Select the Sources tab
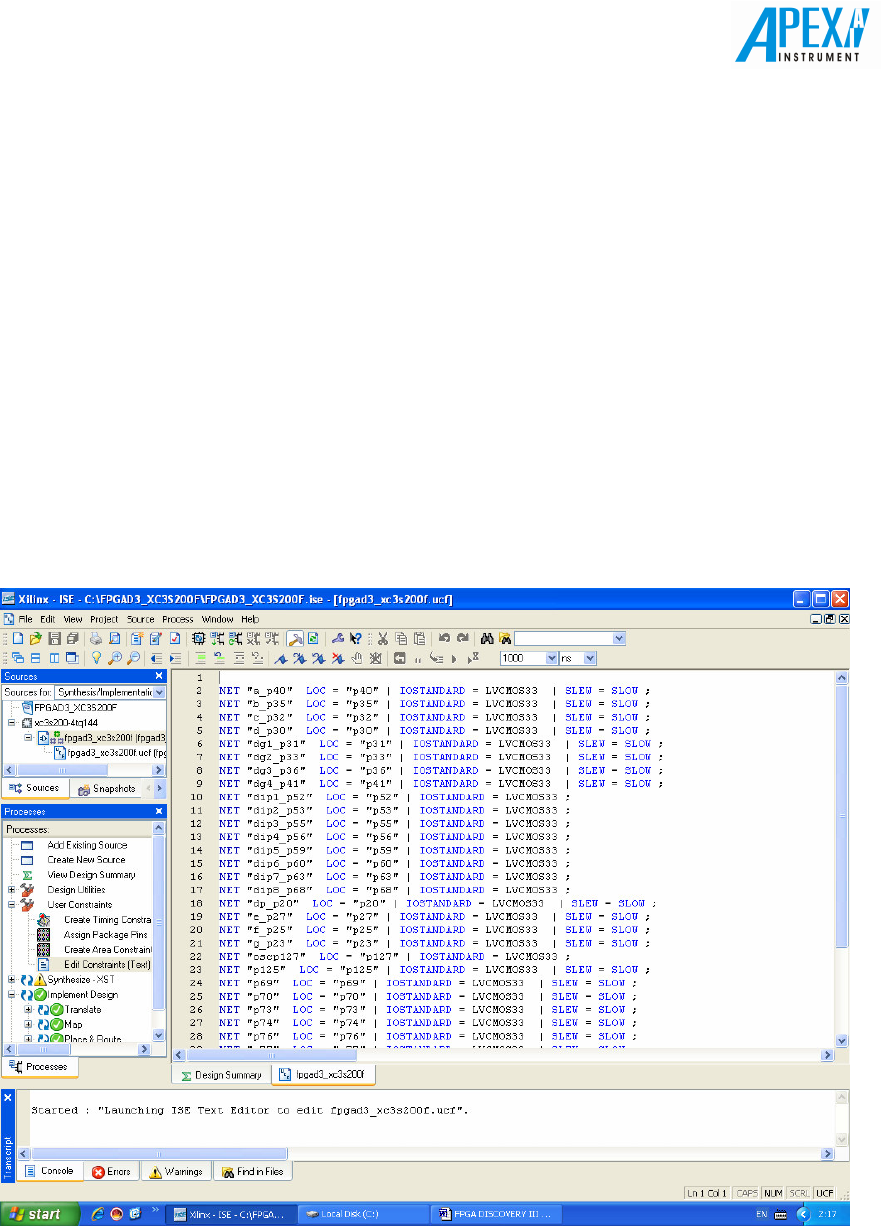The width and height of the screenshot is (881, 1226). [36, 788]
